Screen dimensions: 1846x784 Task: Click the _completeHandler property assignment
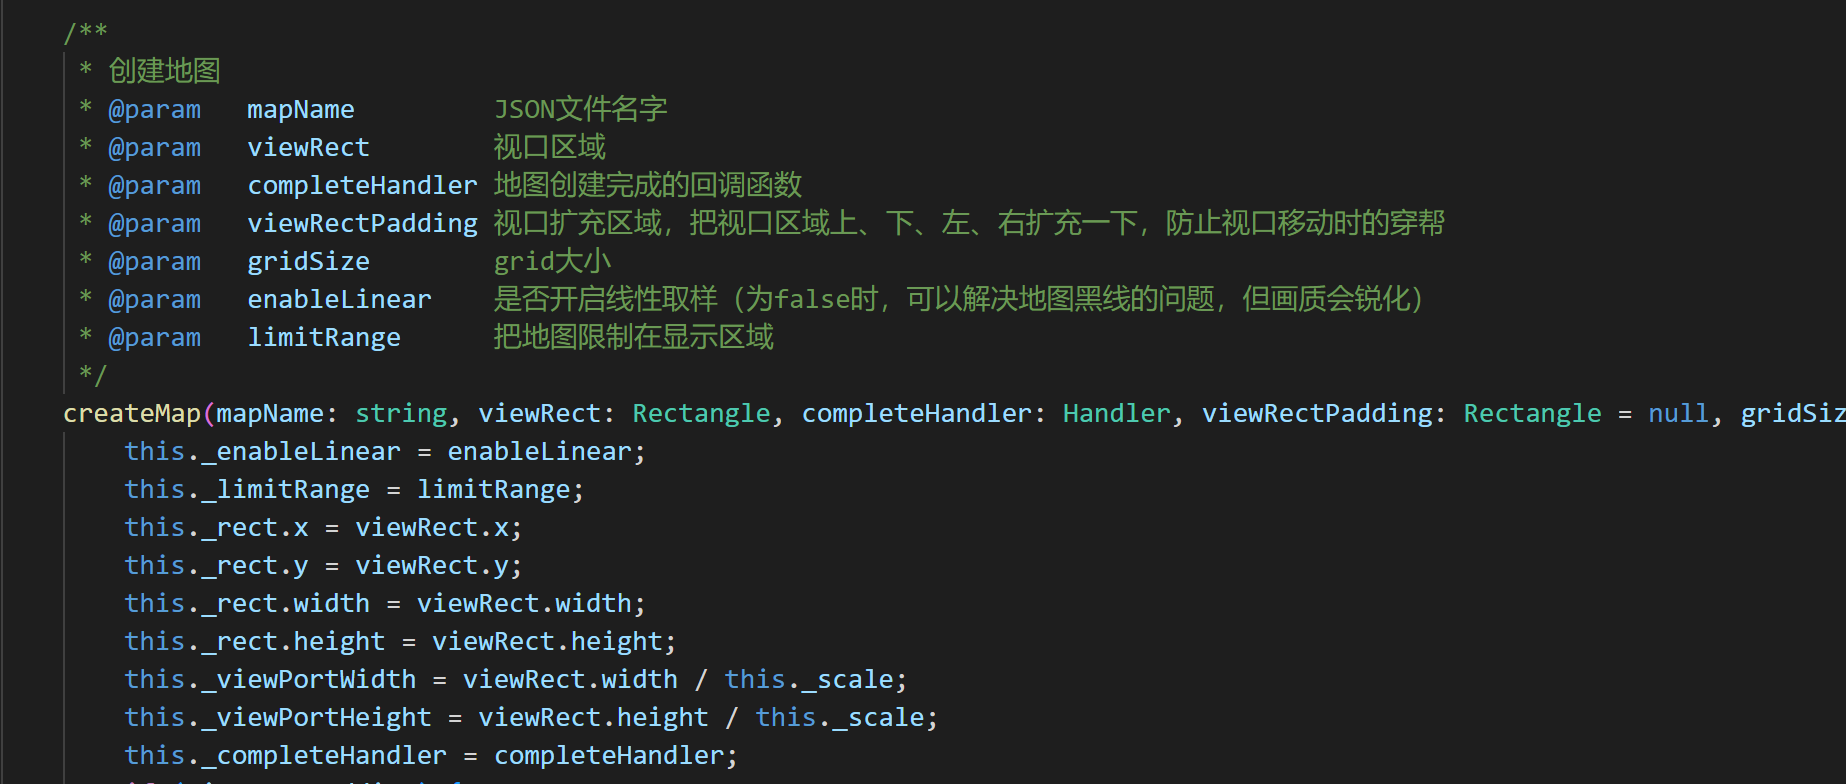(331, 755)
